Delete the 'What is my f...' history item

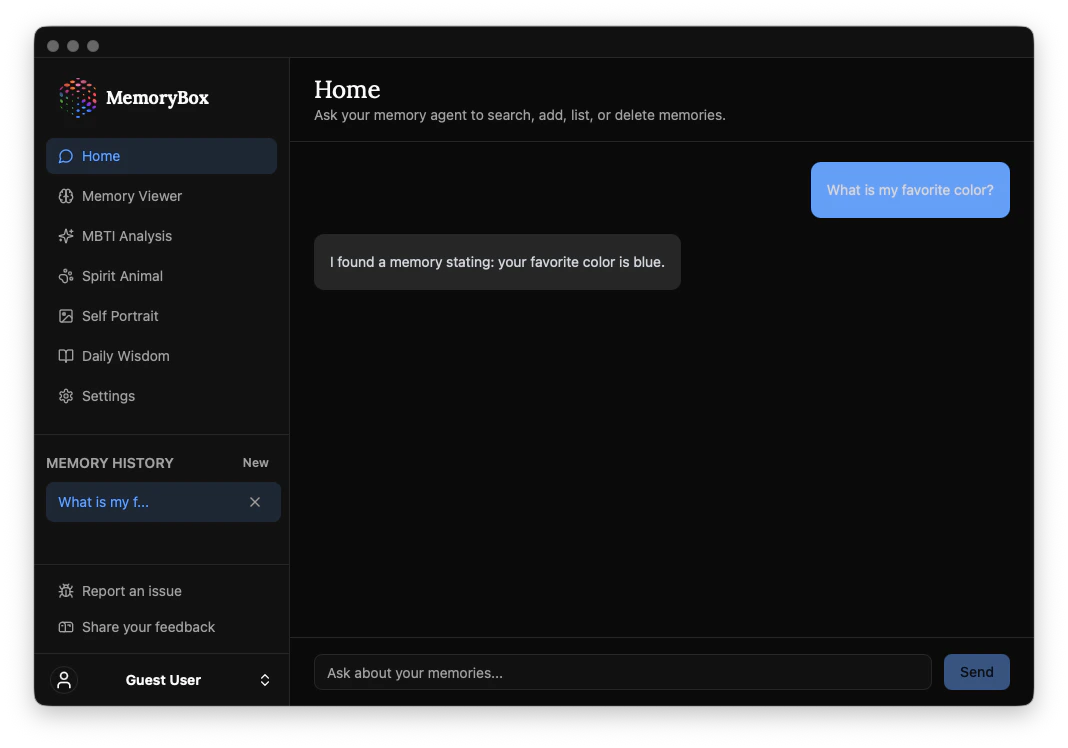[255, 502]
